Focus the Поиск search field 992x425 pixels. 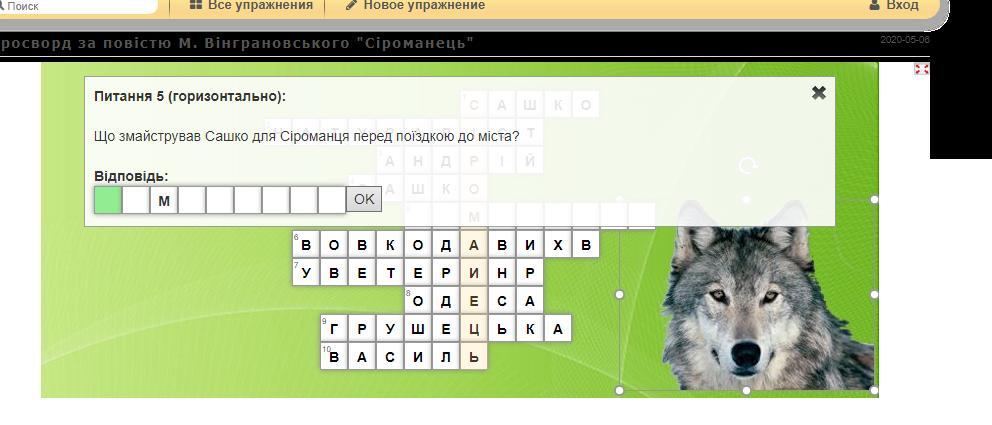(x=80, y=6)
